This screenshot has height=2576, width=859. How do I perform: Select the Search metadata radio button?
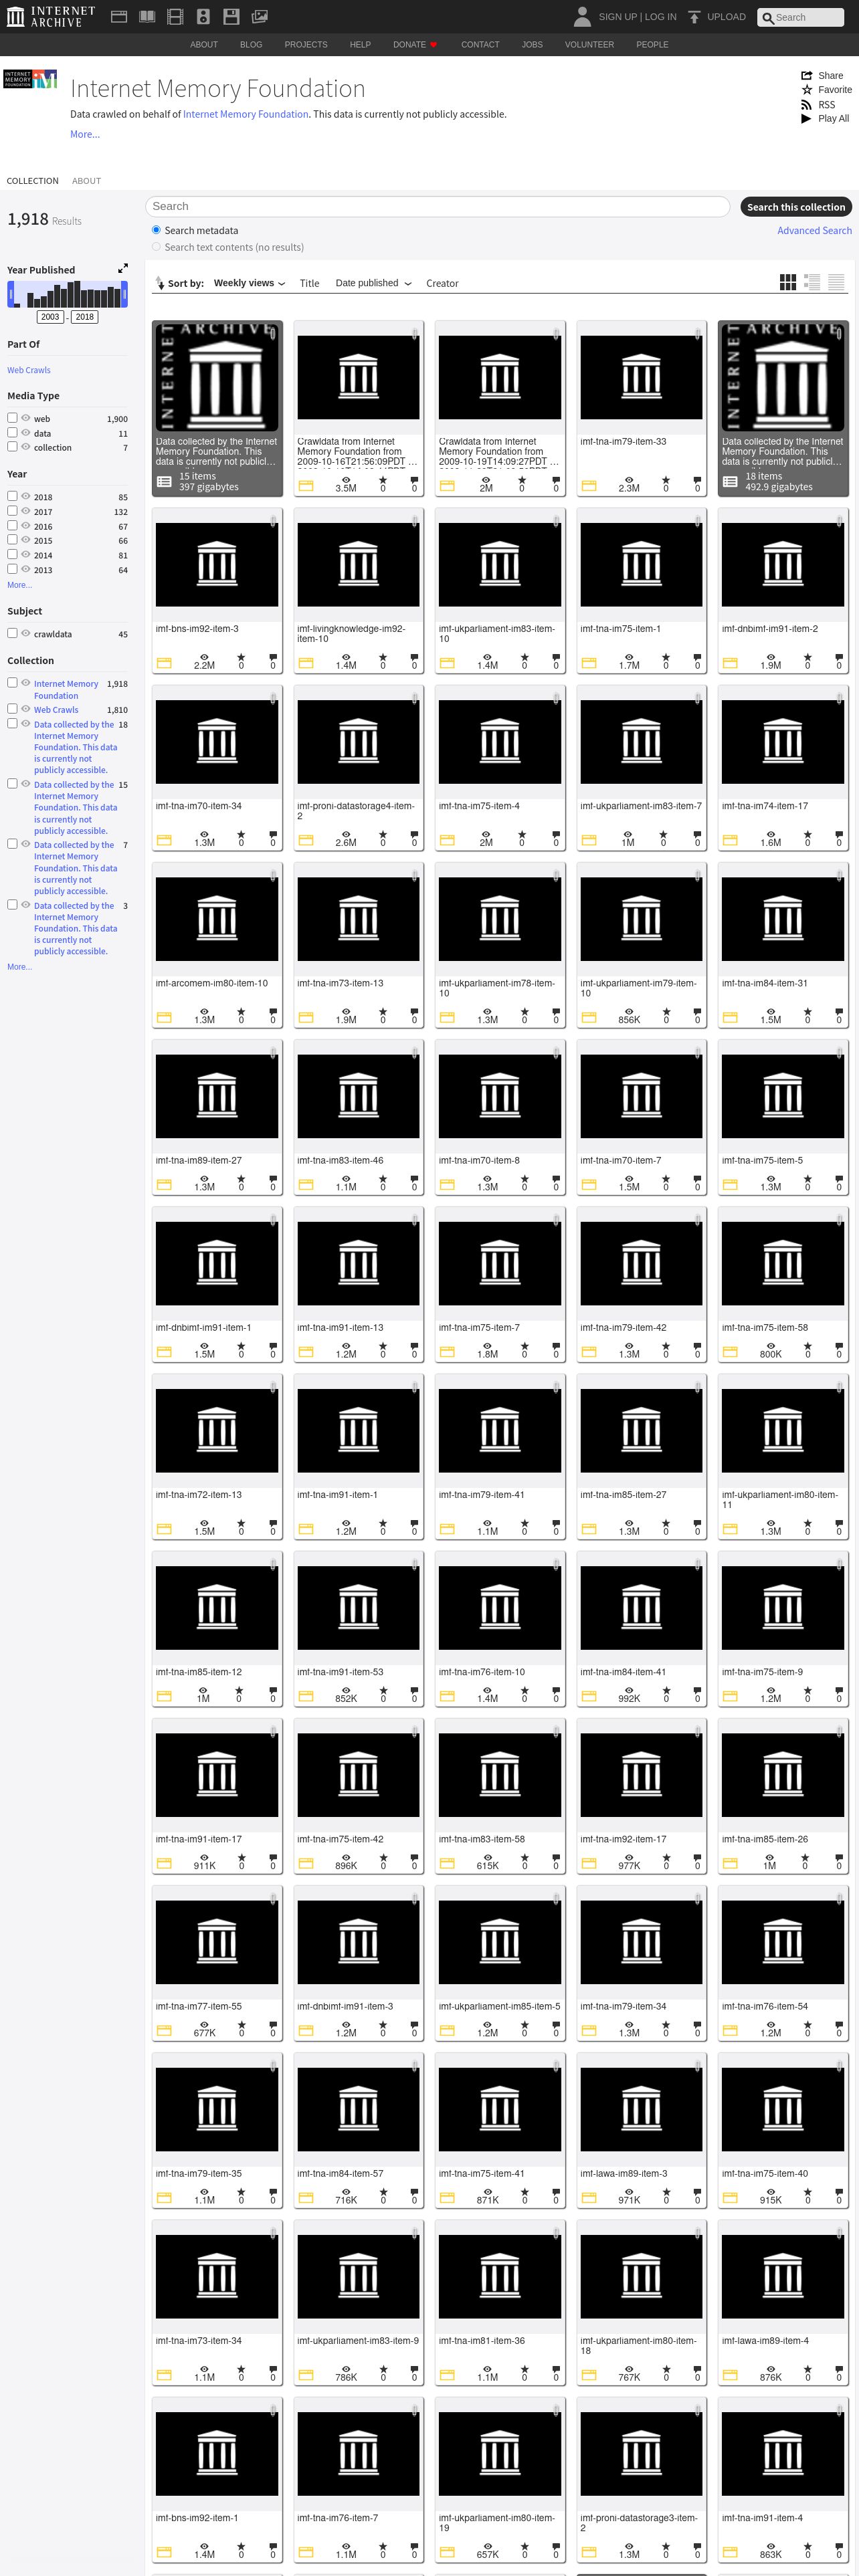(156, 230)
